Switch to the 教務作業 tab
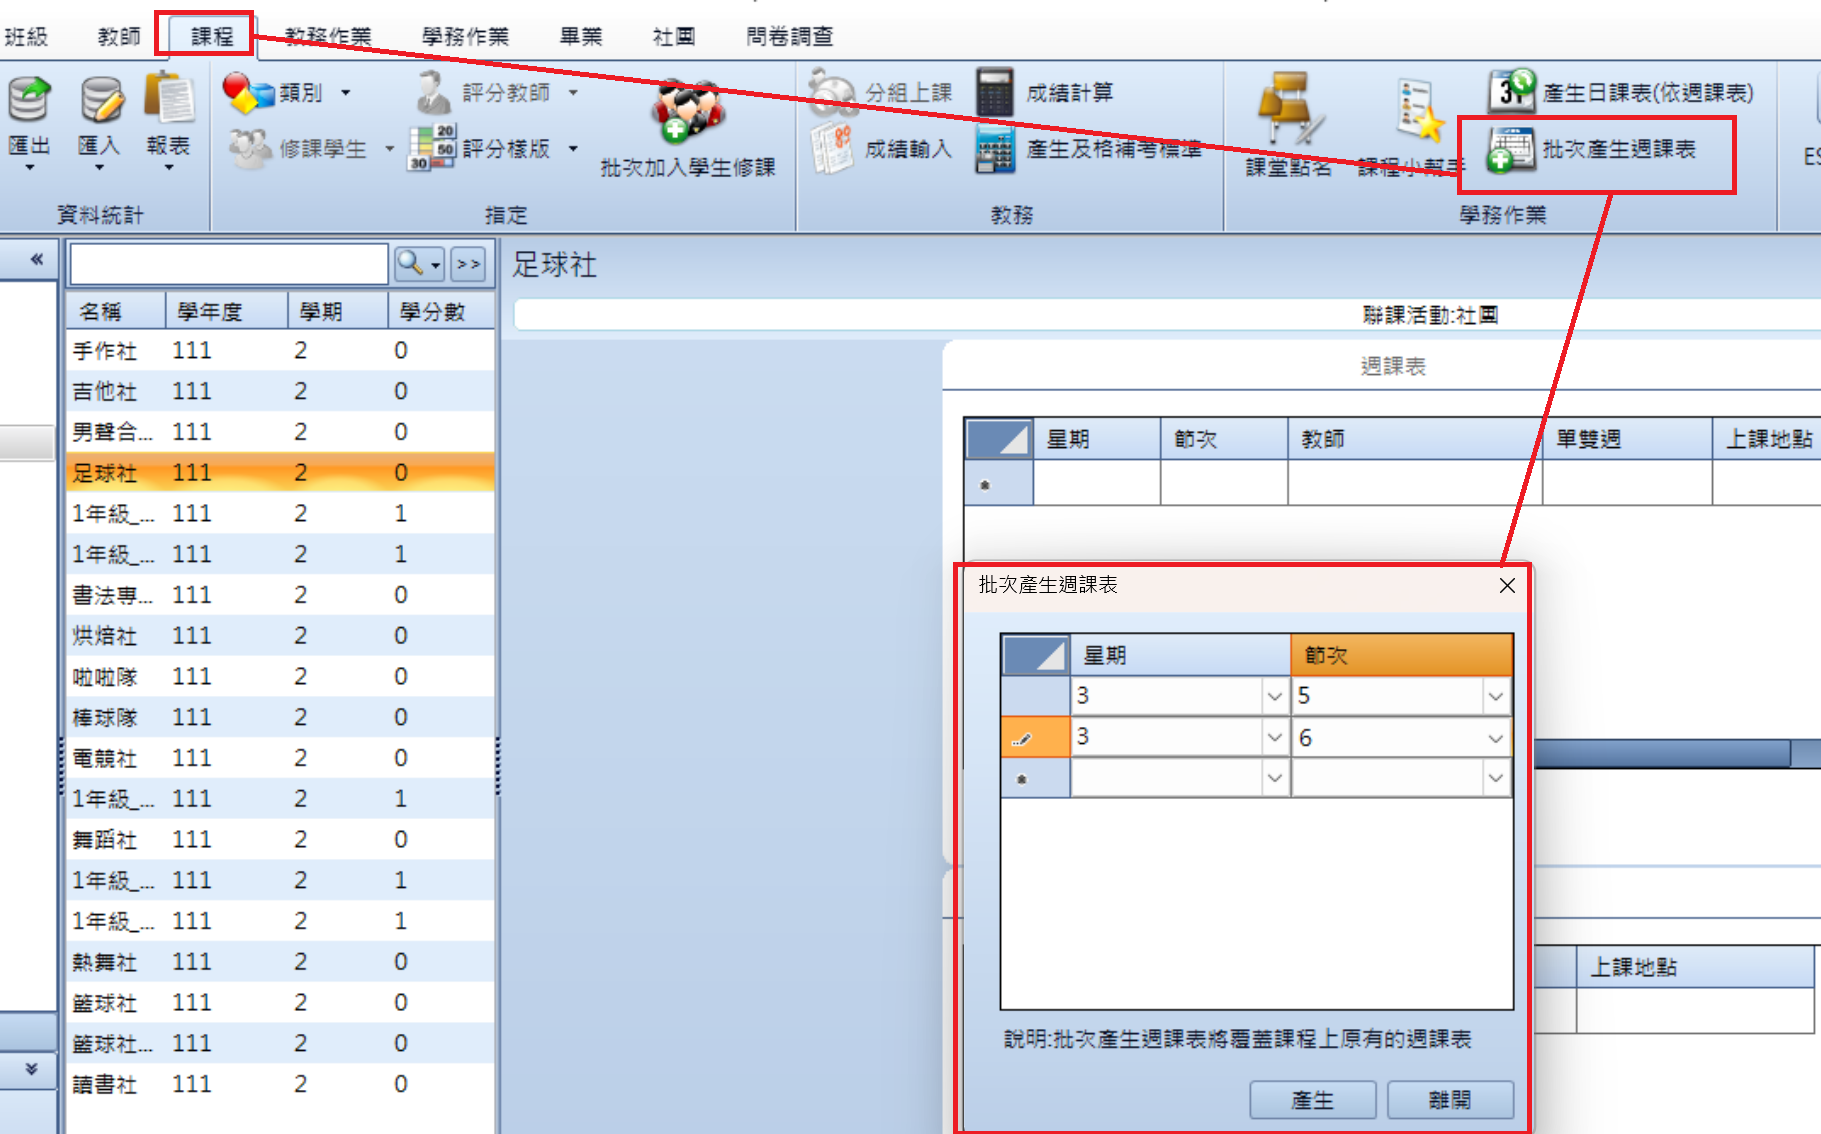Image resolution: width=1821 pixels, height=1134 pixels. pos(328,36)
